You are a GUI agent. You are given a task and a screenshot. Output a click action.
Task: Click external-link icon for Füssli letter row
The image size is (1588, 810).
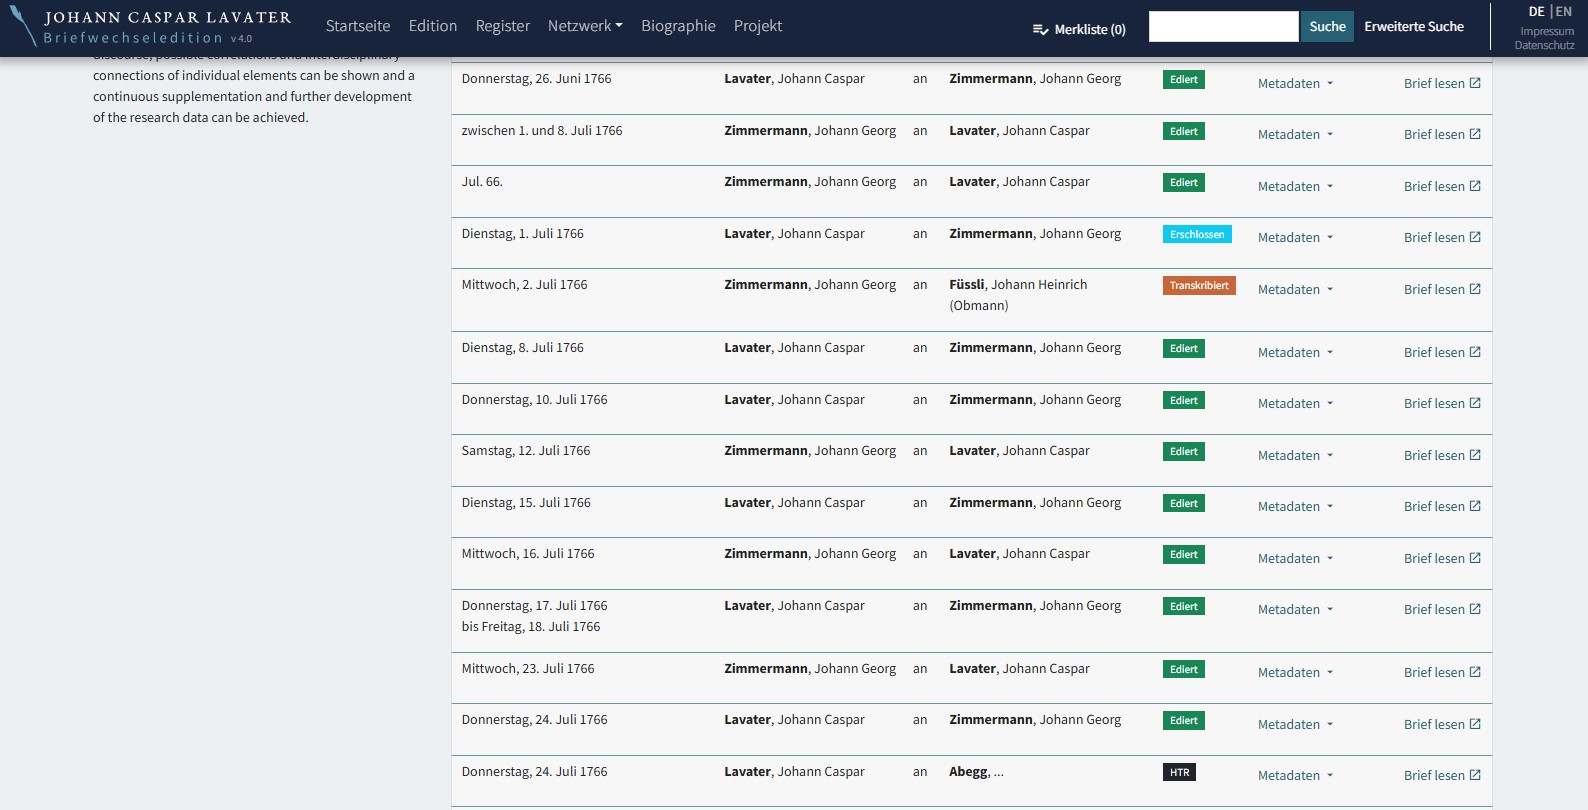(1475, 289)
